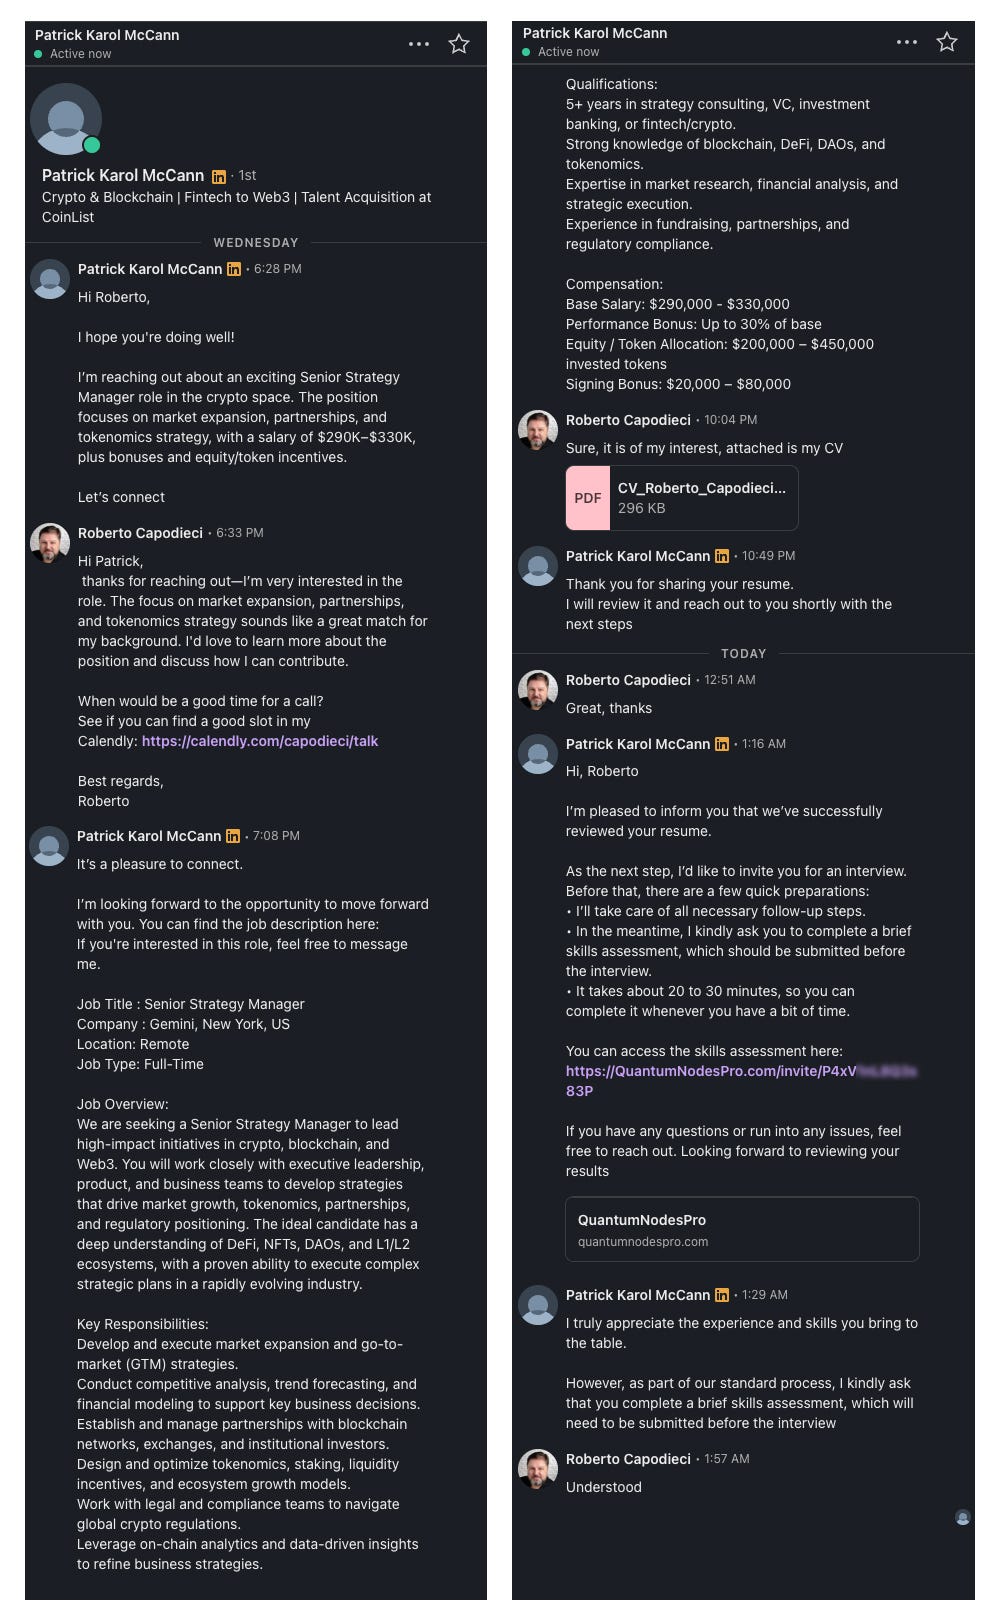The width and height of the screenshot is (1000, 1621).
Task: Click Patrick's avatar on the 1:29 AM message
Action: pos(538,1305)
